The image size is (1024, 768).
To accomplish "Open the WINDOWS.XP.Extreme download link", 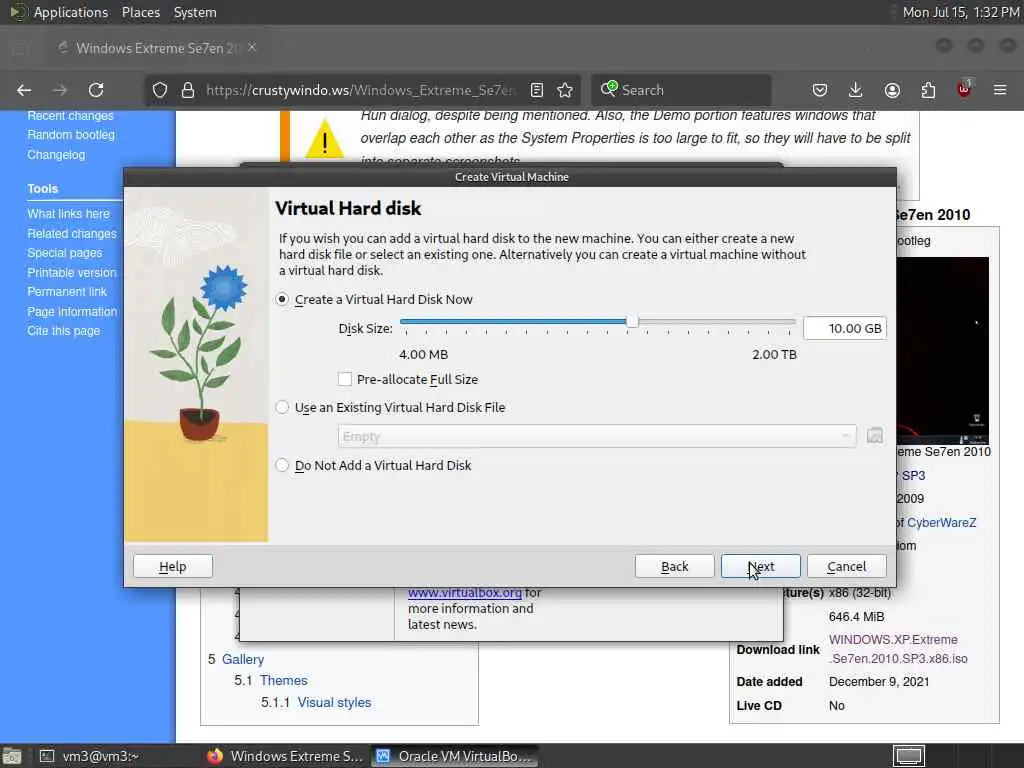I will point(898,649).
